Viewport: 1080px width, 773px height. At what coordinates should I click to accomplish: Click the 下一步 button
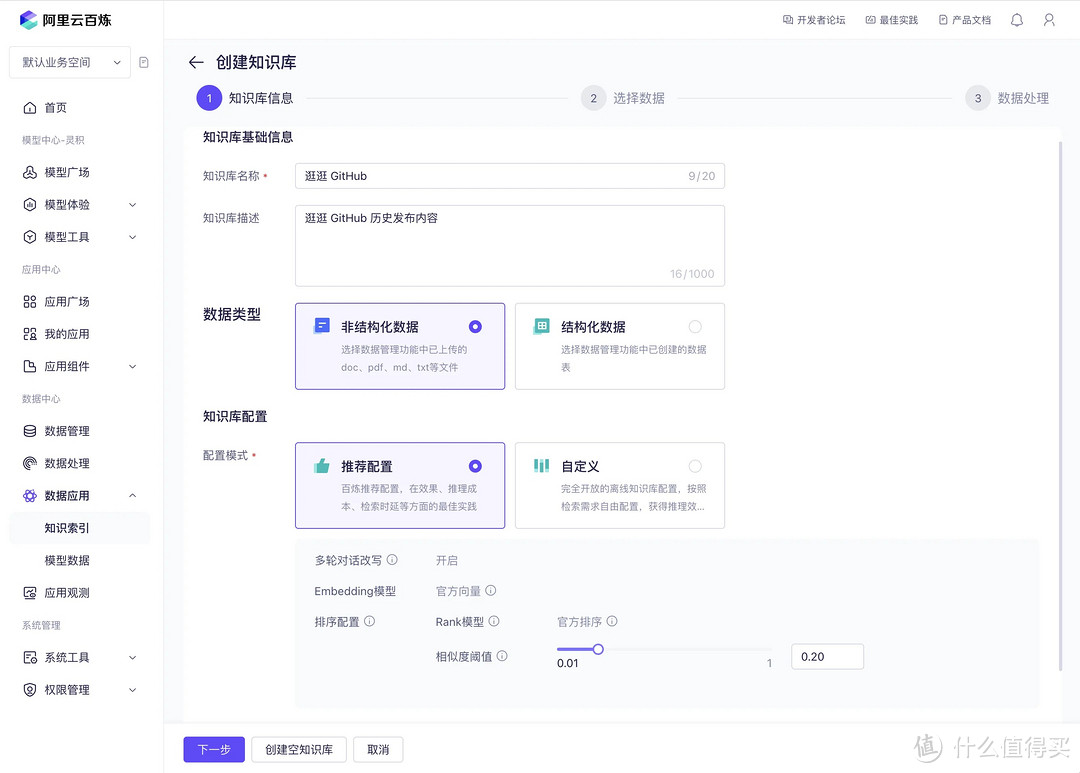pyautogui.click(x=213, y=749)
